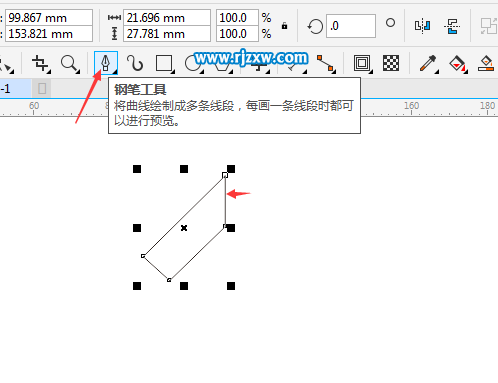Pick the nested-squares Contour effect tool
498x383 pixels.
pyautogui.click(x=362, y=63)
